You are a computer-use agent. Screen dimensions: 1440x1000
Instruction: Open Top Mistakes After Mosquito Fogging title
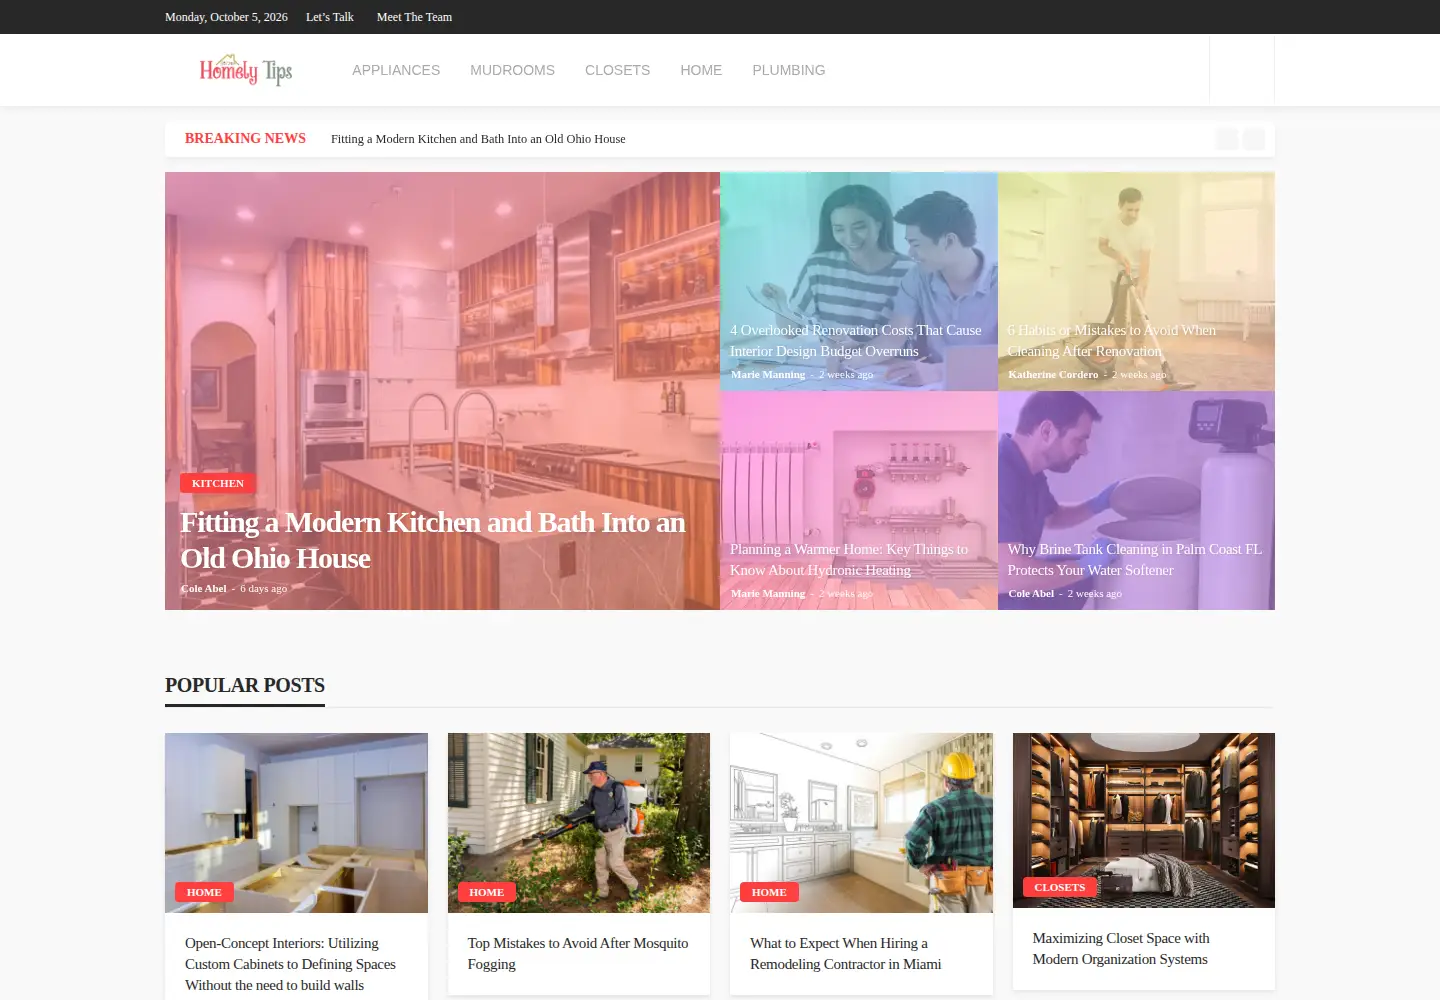[x=578, y=953]
